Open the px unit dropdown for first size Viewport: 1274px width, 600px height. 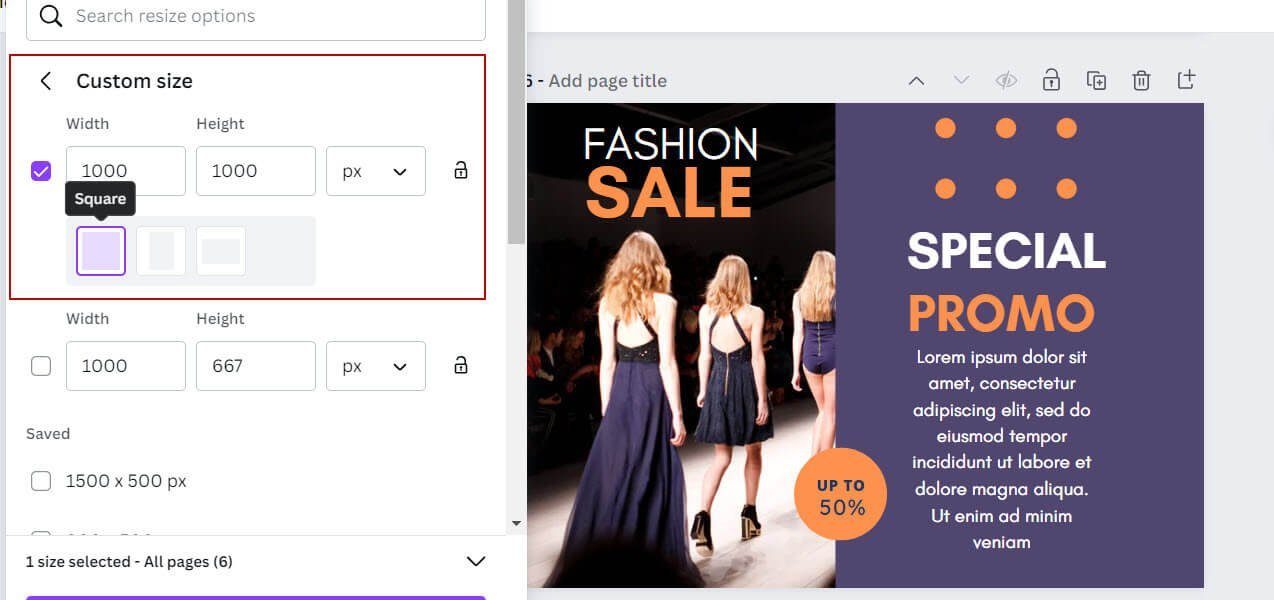[x=376, y=171]
